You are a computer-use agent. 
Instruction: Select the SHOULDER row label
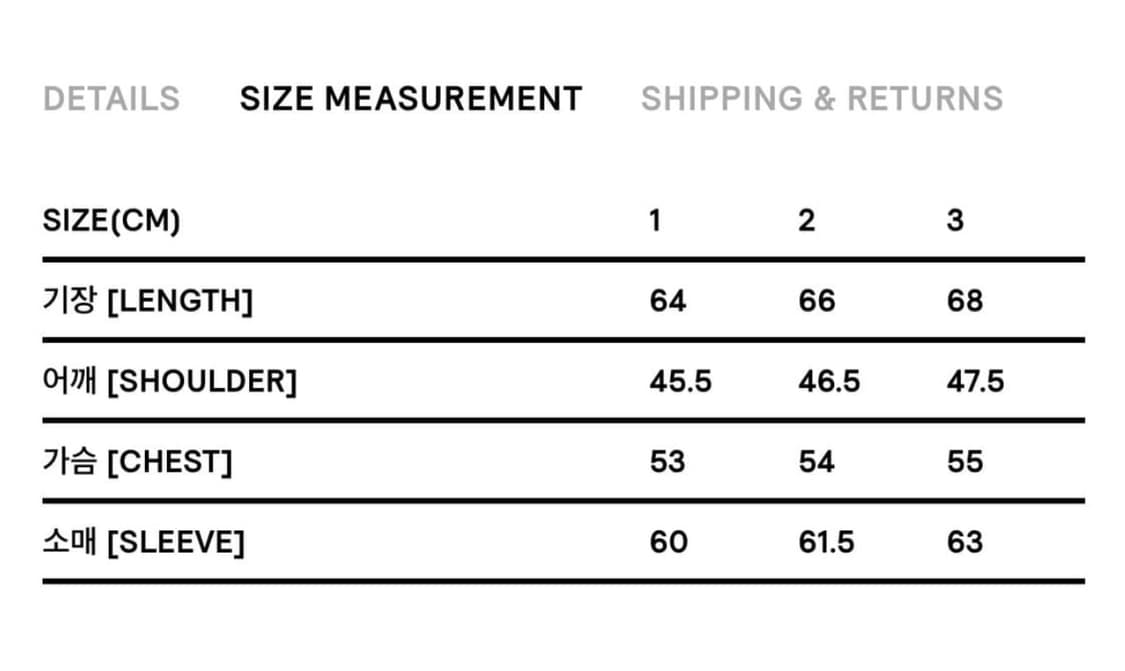point(169,381)
